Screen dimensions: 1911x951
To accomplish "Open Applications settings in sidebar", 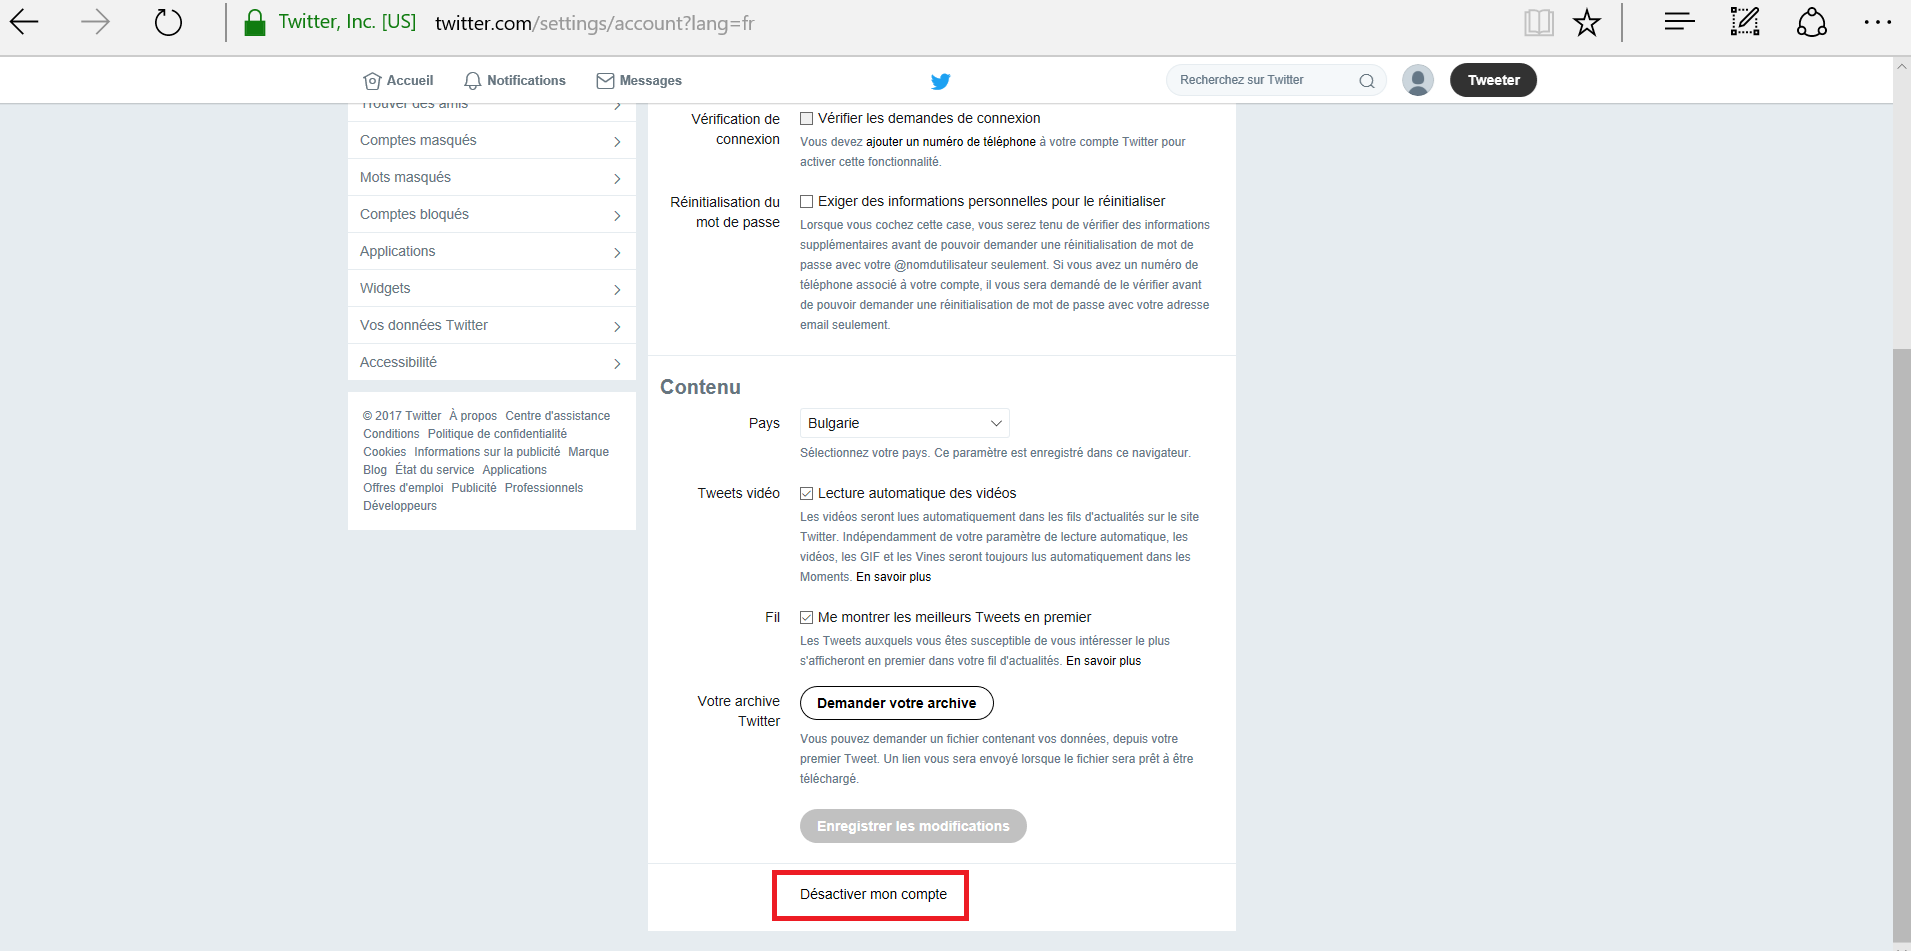I will click(491, 251).
